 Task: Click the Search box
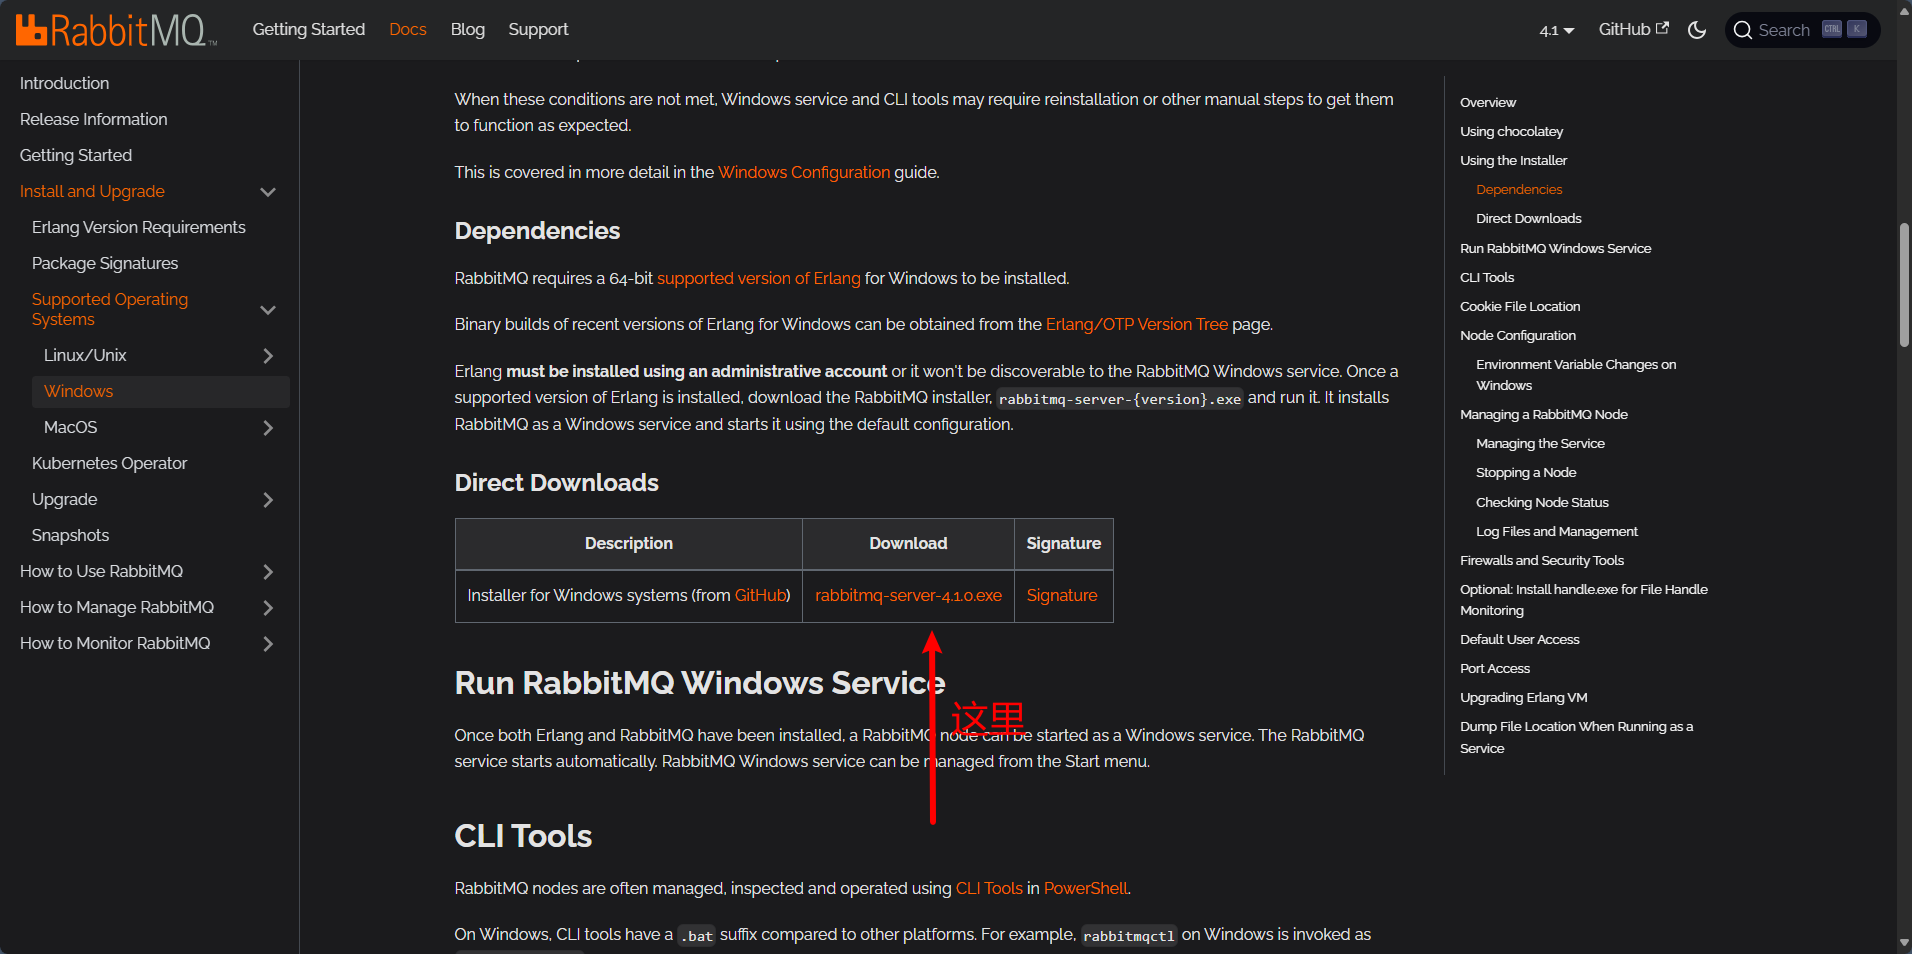[x=1803, y=30]
